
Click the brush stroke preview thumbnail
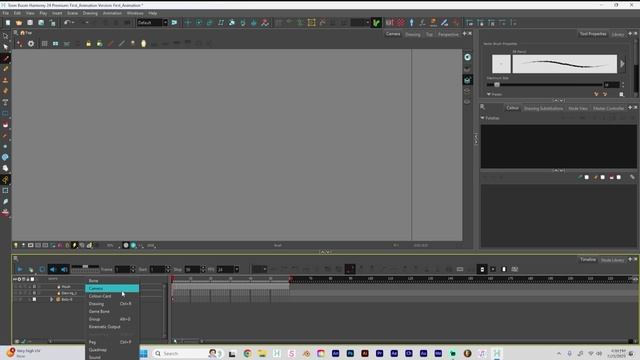pyautogui.click(x=564, y=64)
